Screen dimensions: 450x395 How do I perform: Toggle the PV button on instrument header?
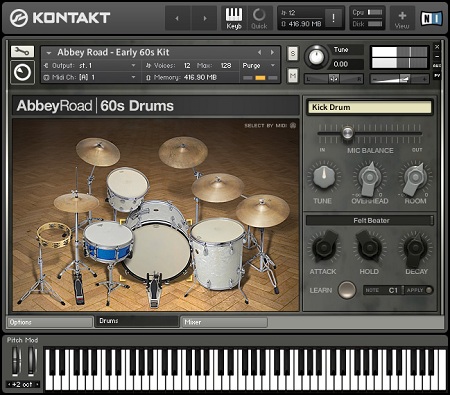pyautogui.click(x=437, y=76)
